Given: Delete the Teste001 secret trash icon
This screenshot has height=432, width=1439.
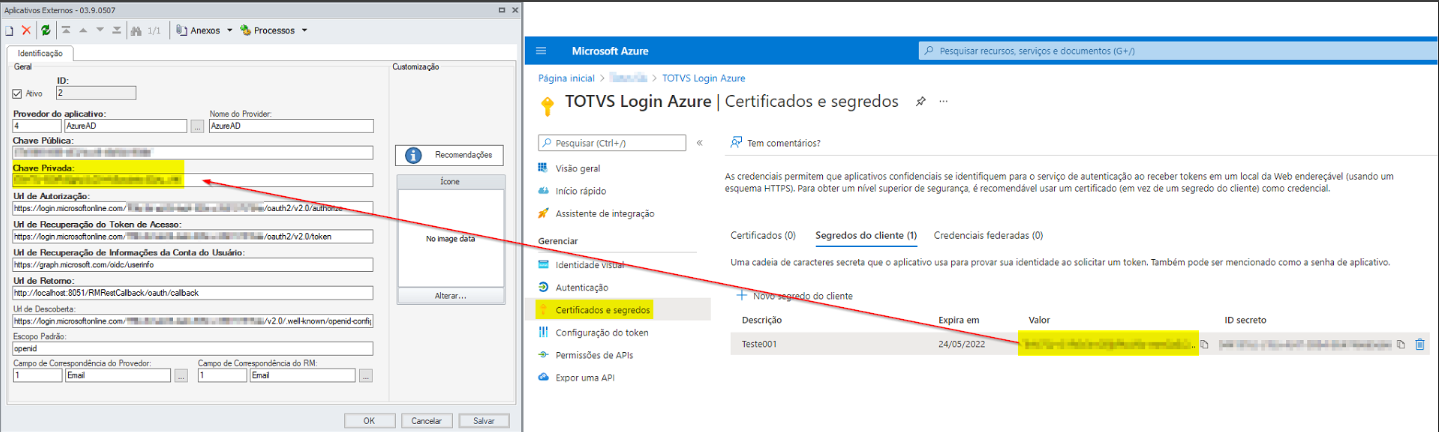Looking at the screenshot, I should [x=1420, y=344].
